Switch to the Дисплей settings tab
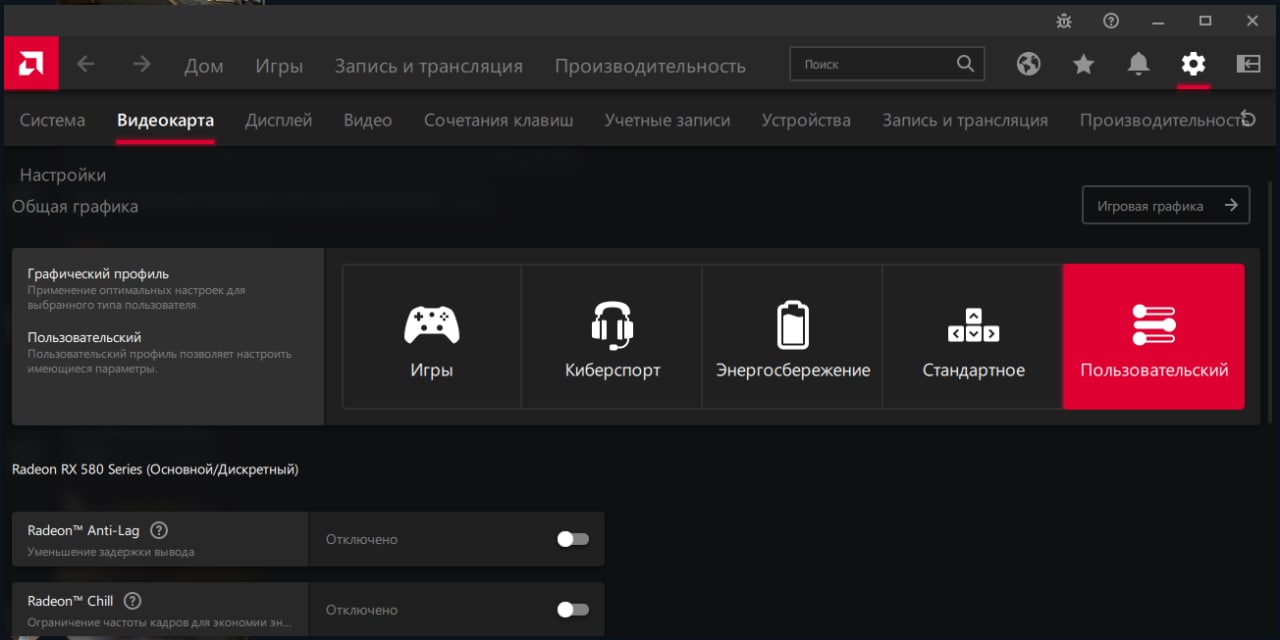The height and width of the screenshot is (640, 1280). 279,120
